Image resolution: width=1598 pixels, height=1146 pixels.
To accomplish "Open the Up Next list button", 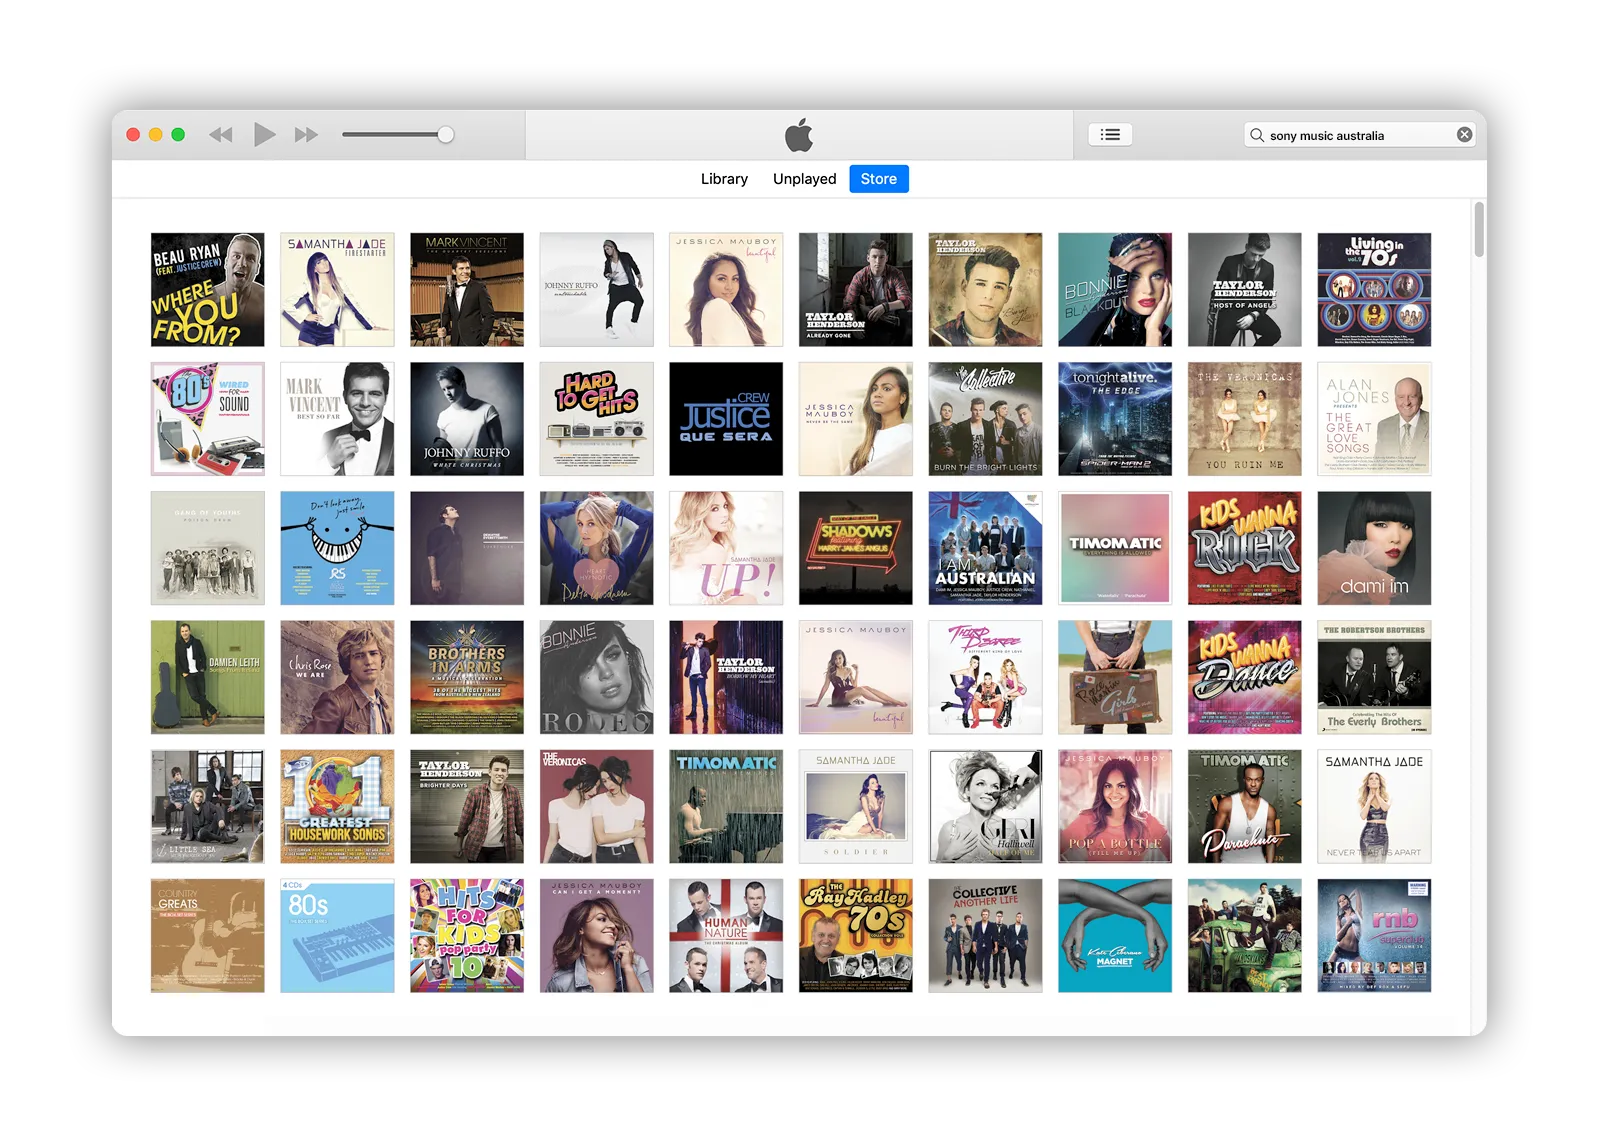I will pyautogui.click(x=1110, y=135).
